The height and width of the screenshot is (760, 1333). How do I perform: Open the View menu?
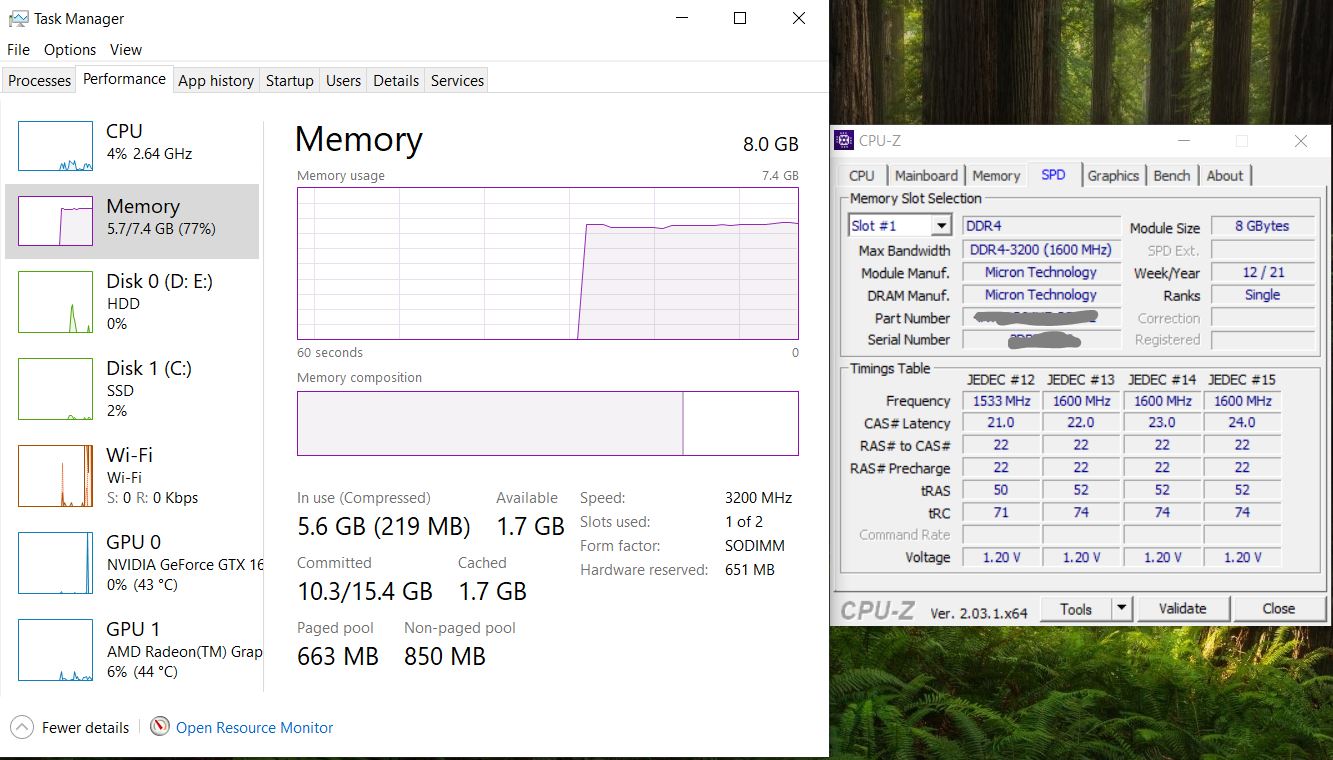[x=125, y=49]
